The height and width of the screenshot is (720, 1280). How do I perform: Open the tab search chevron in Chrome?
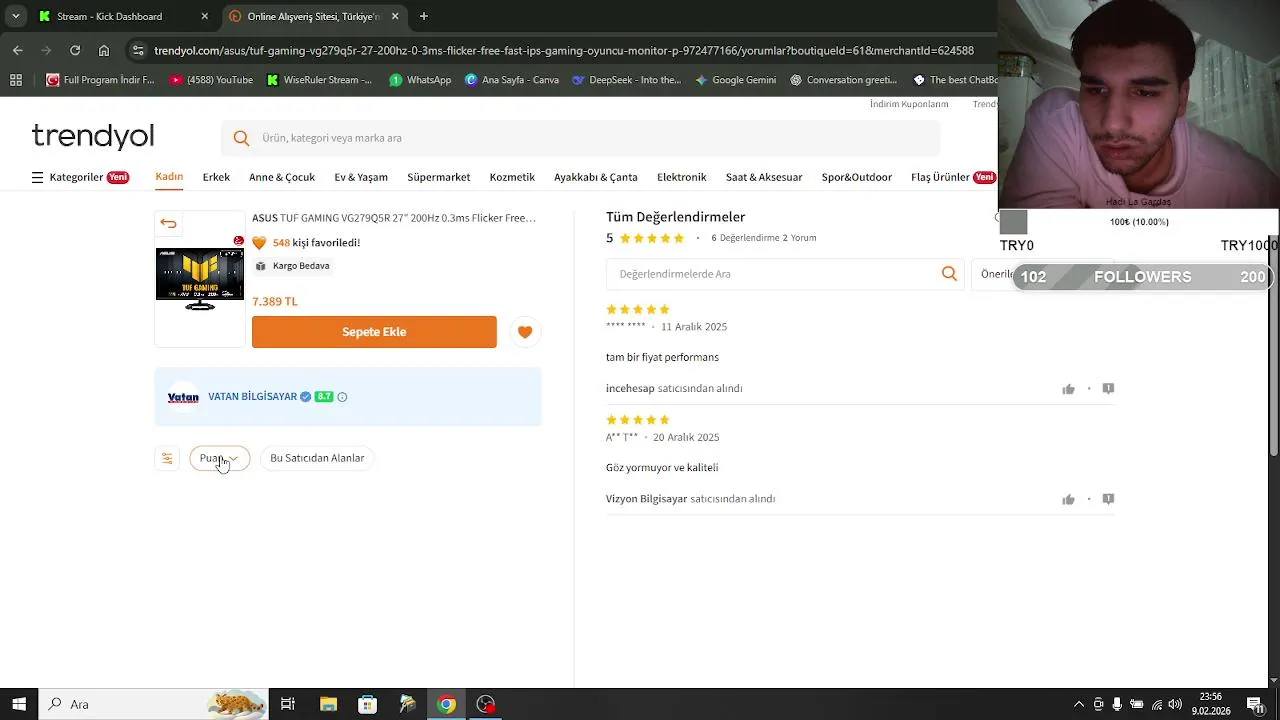click(x=15, y=16)
